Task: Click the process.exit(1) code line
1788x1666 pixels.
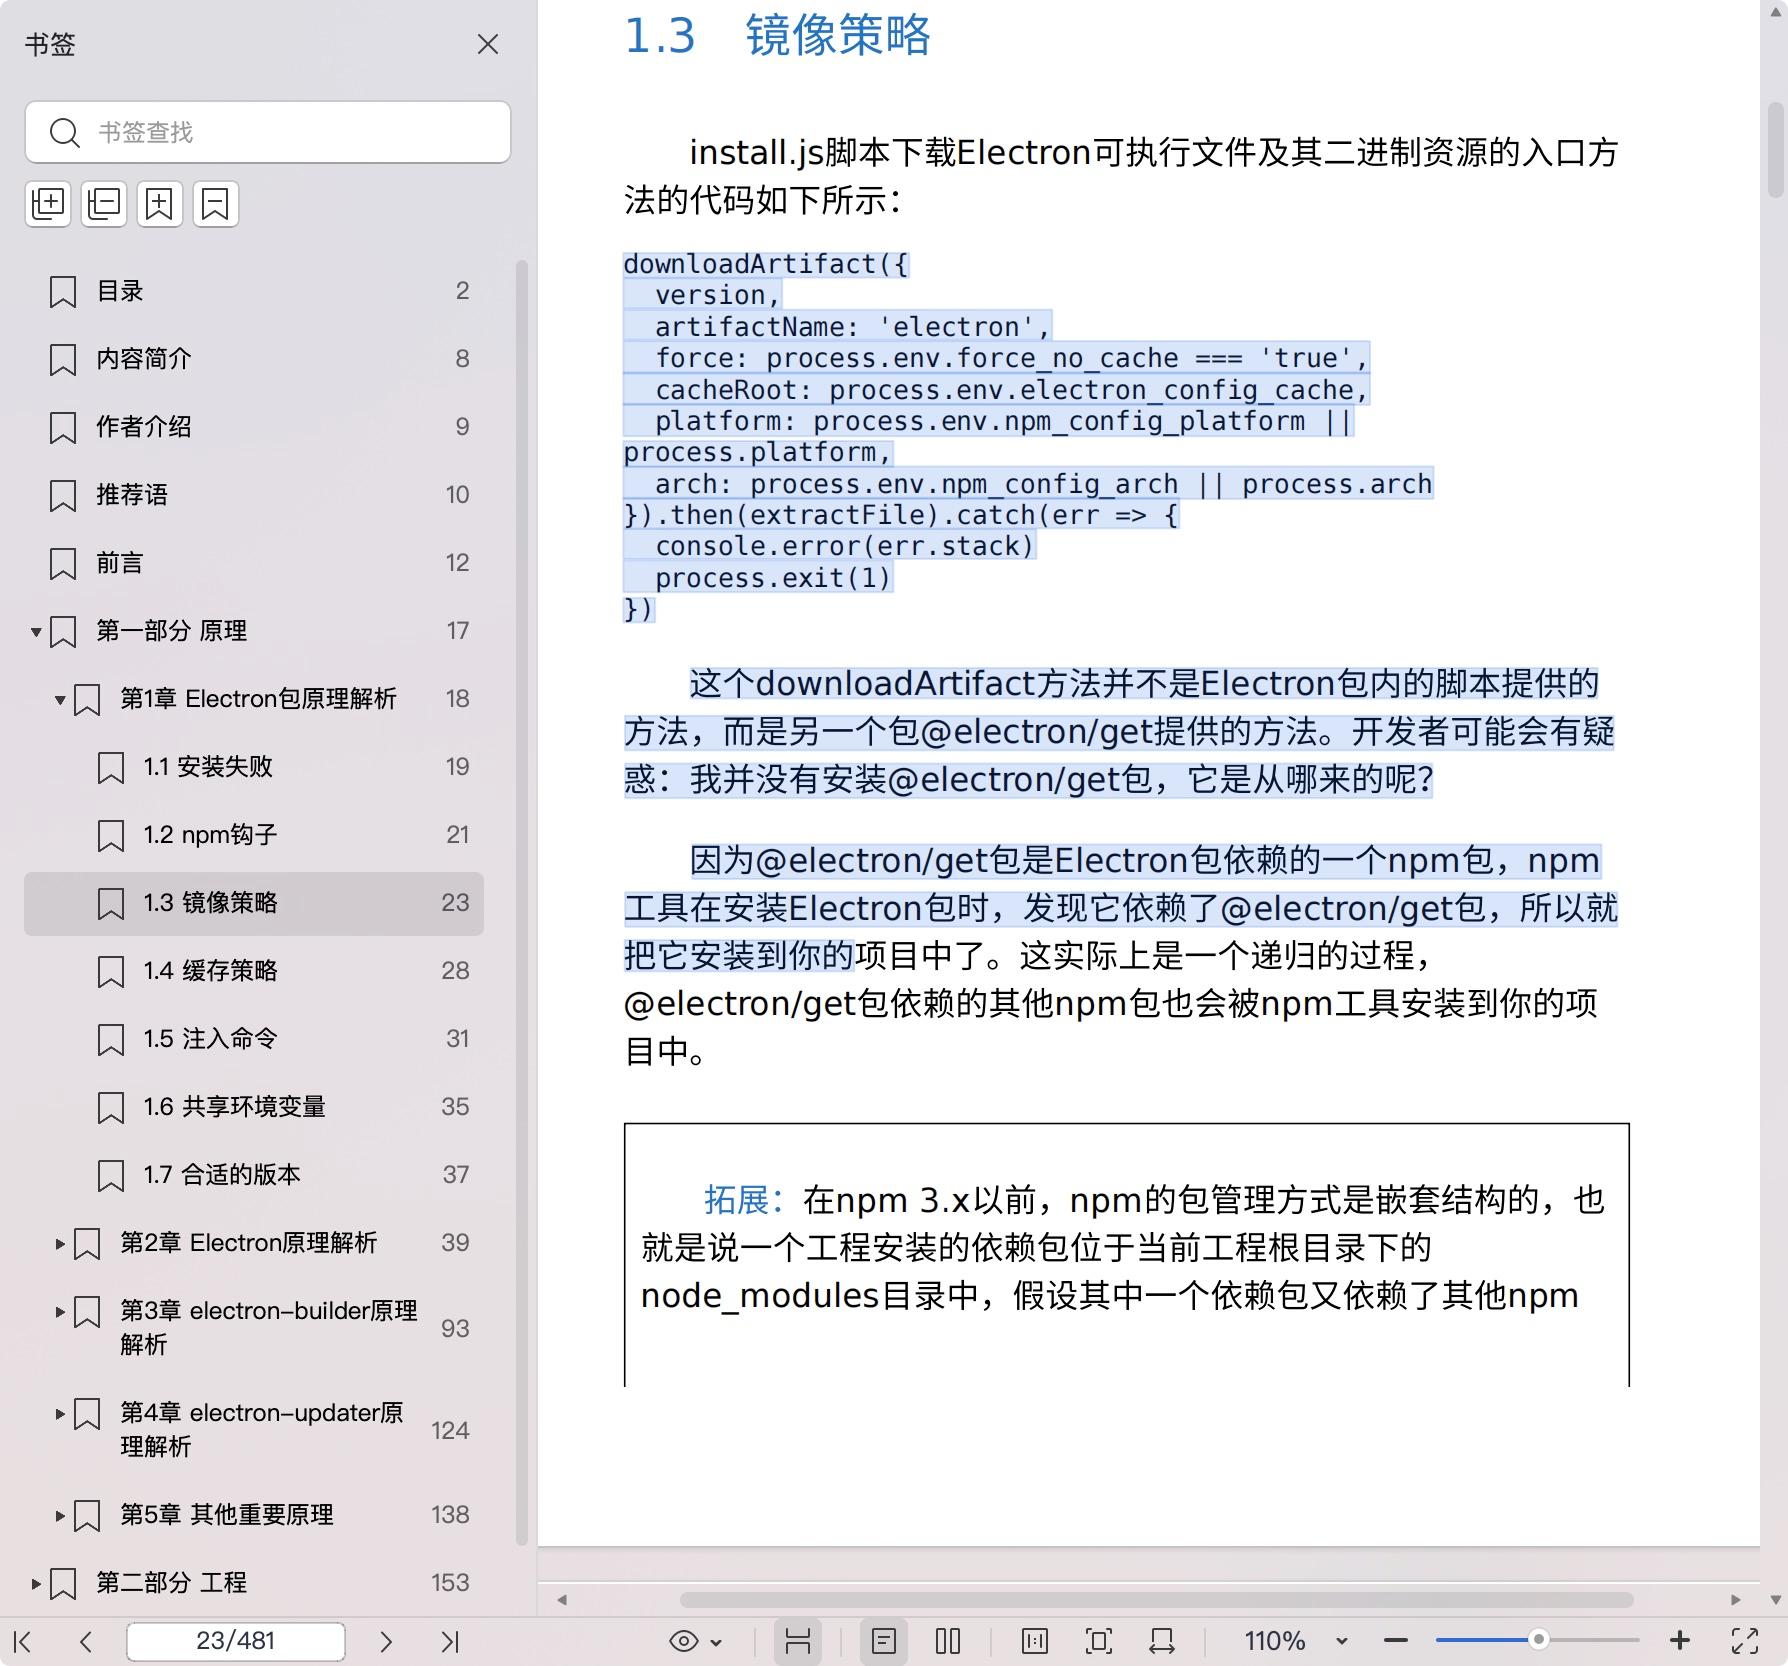Action: [773, 578]
